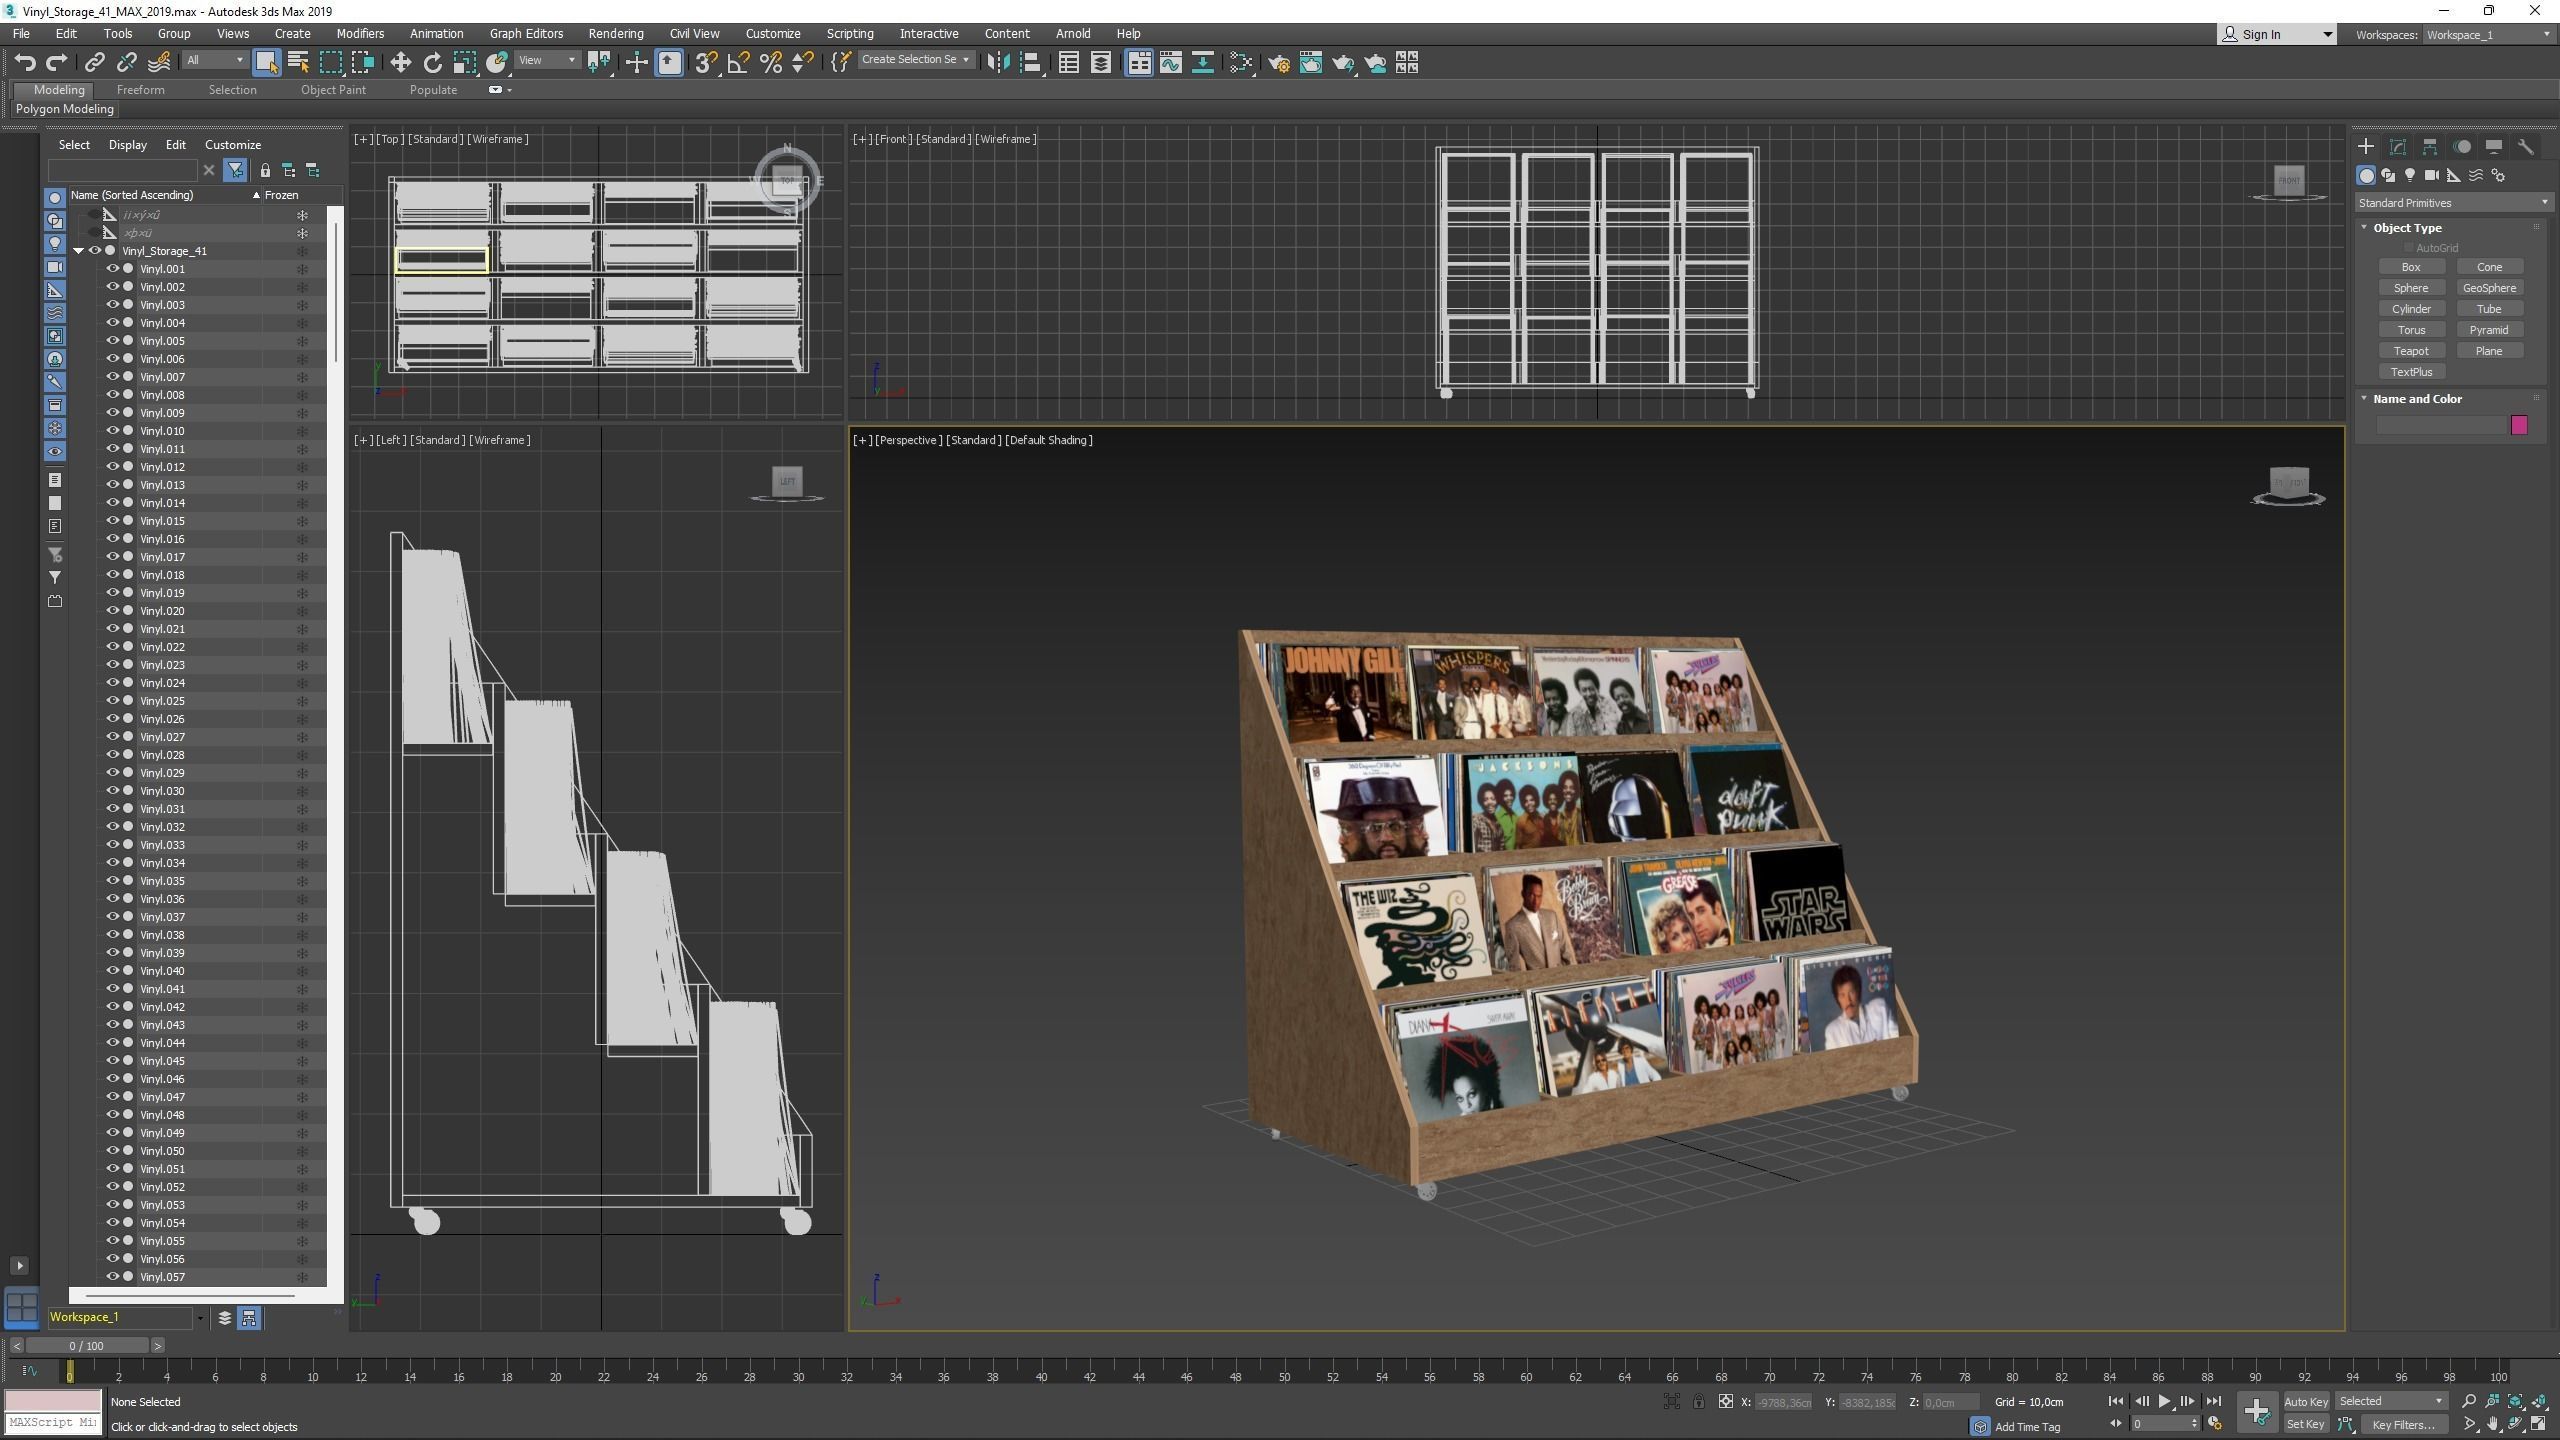Click the Redo arrow icon
Image resolution: width=2560 pixels, height=1440 pixels.
pyautogui.click(x=57, y=63)
